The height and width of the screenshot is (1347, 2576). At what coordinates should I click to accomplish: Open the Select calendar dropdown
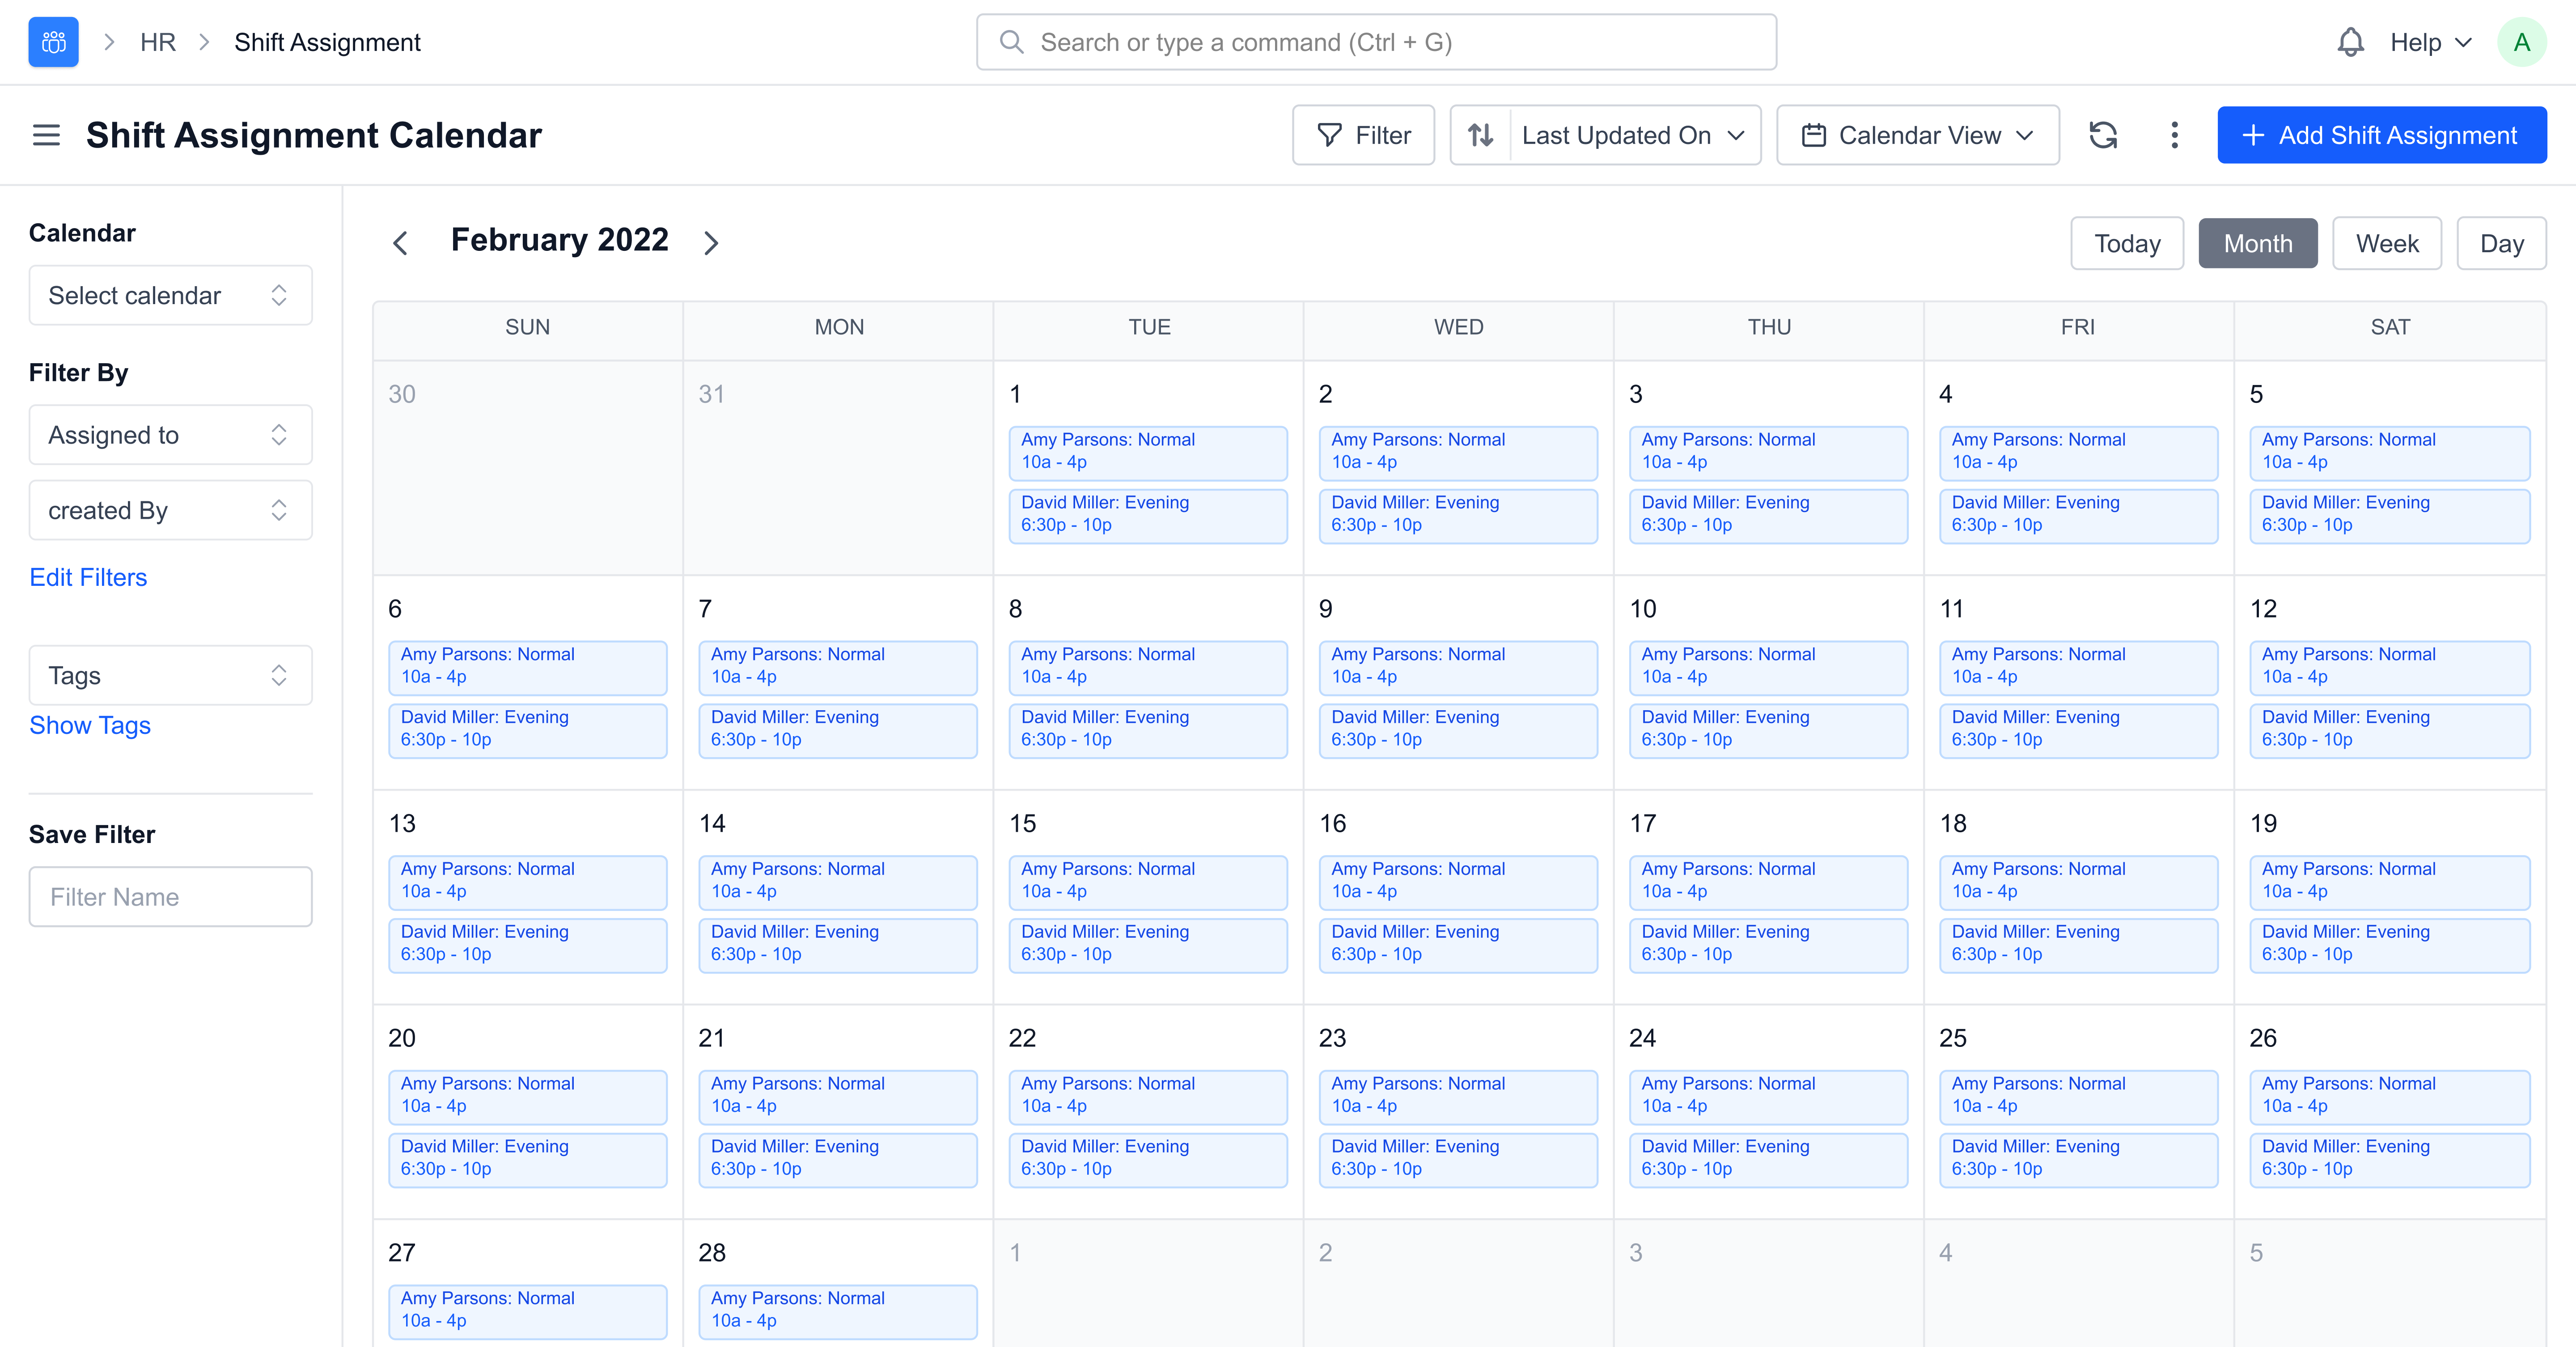tap(170, 295)
